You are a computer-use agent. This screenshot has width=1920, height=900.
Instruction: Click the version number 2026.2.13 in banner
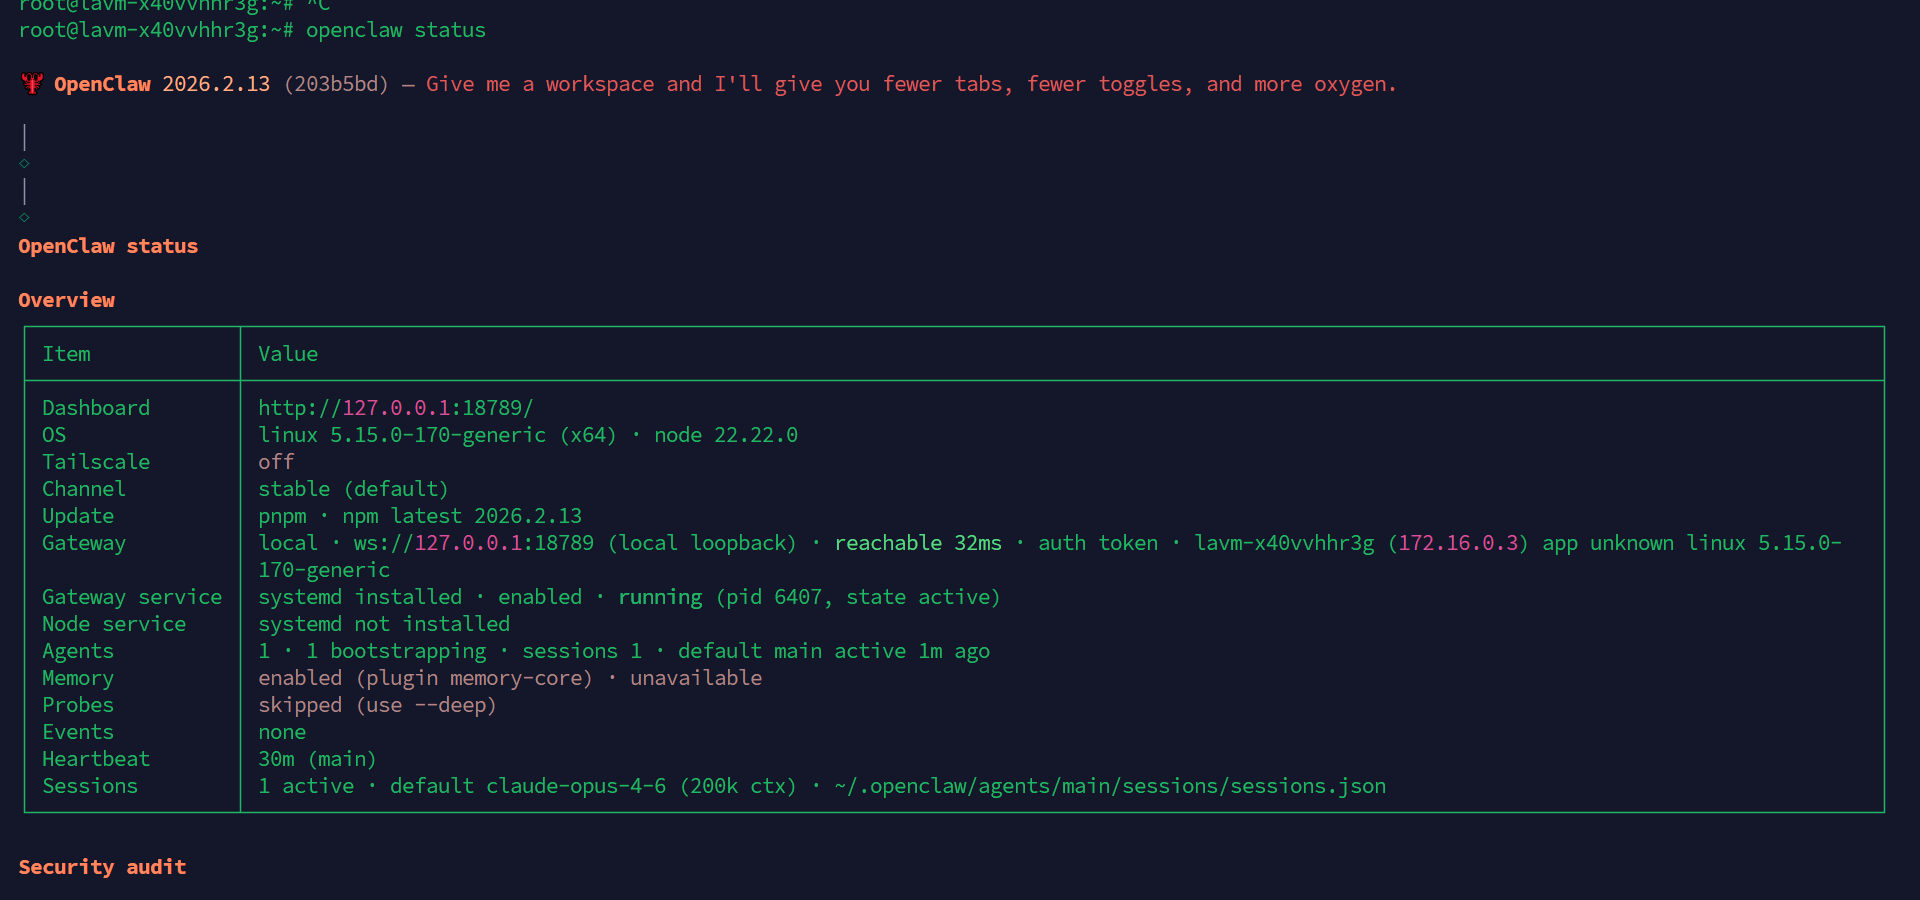click(216, 84)
